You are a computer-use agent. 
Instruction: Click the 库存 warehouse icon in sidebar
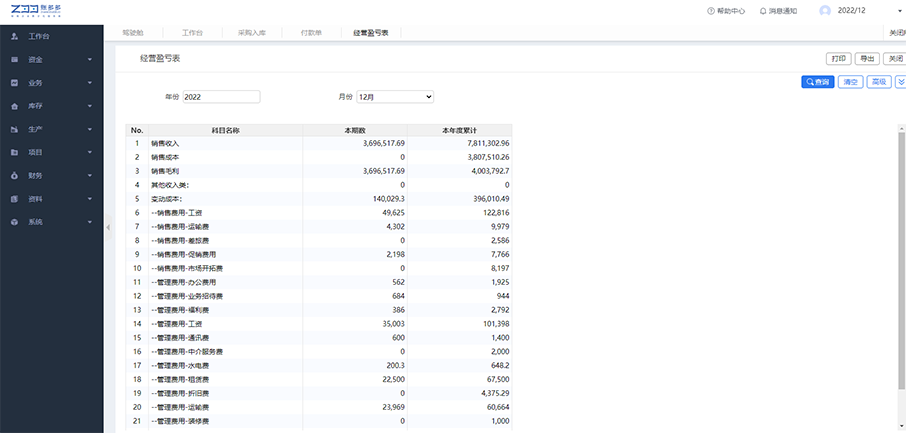pyautogui.click(x=13, y=106)
